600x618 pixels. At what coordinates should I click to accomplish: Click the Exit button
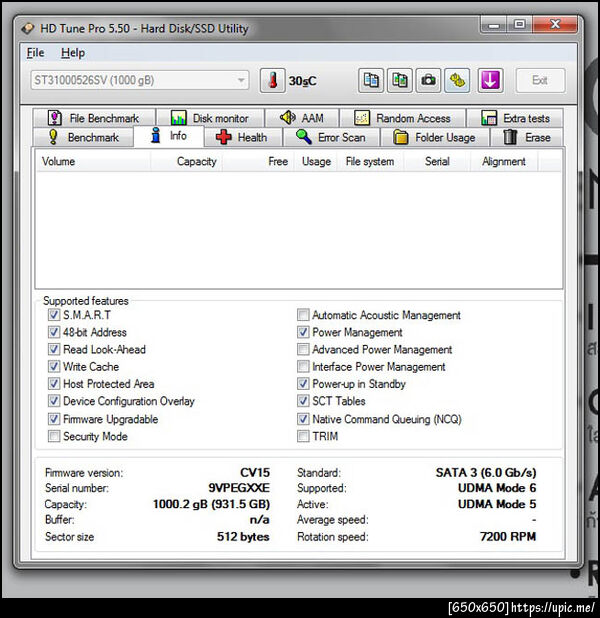[540, 80]
